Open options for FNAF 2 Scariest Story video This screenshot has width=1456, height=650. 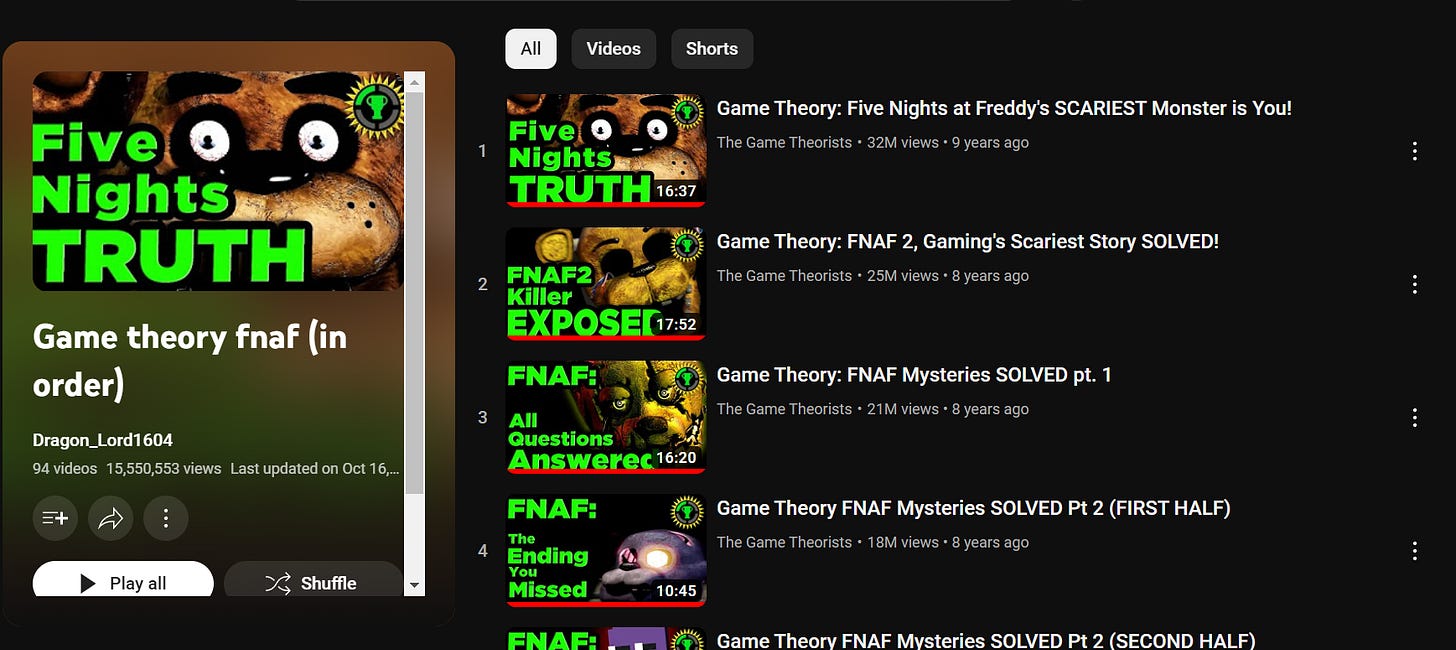1414,284
